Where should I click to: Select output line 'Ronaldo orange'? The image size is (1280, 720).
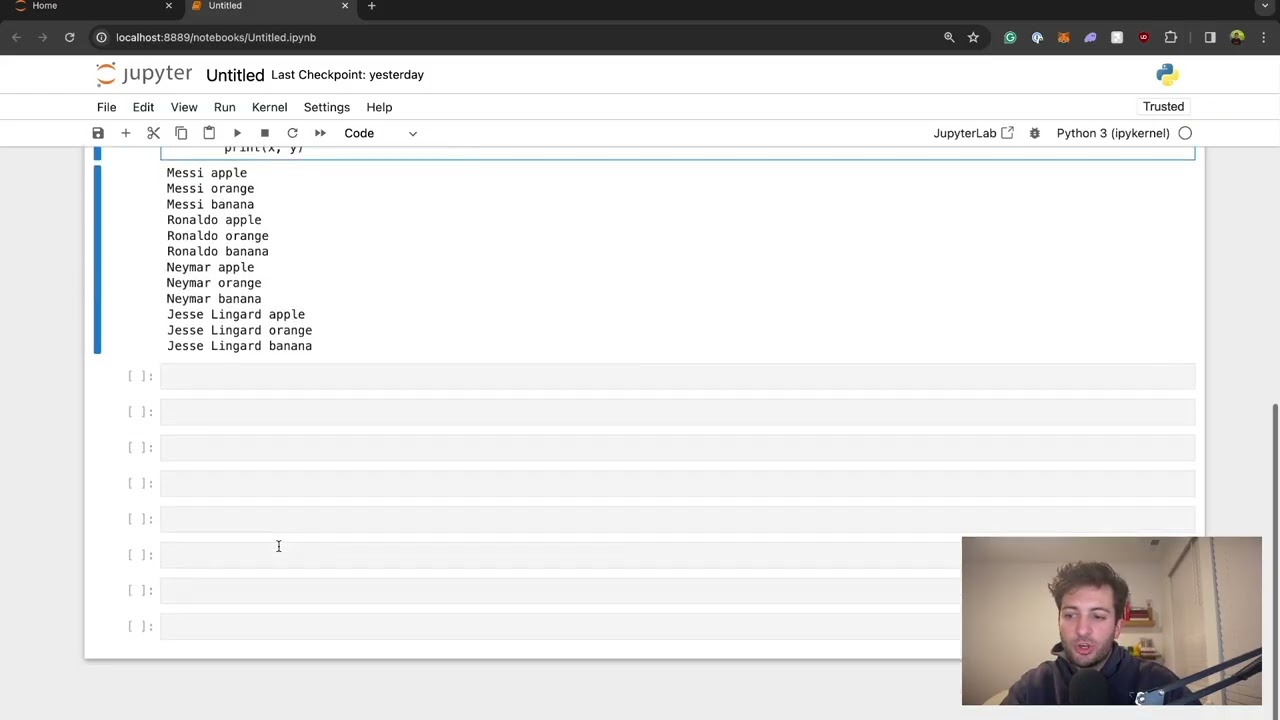218,236
